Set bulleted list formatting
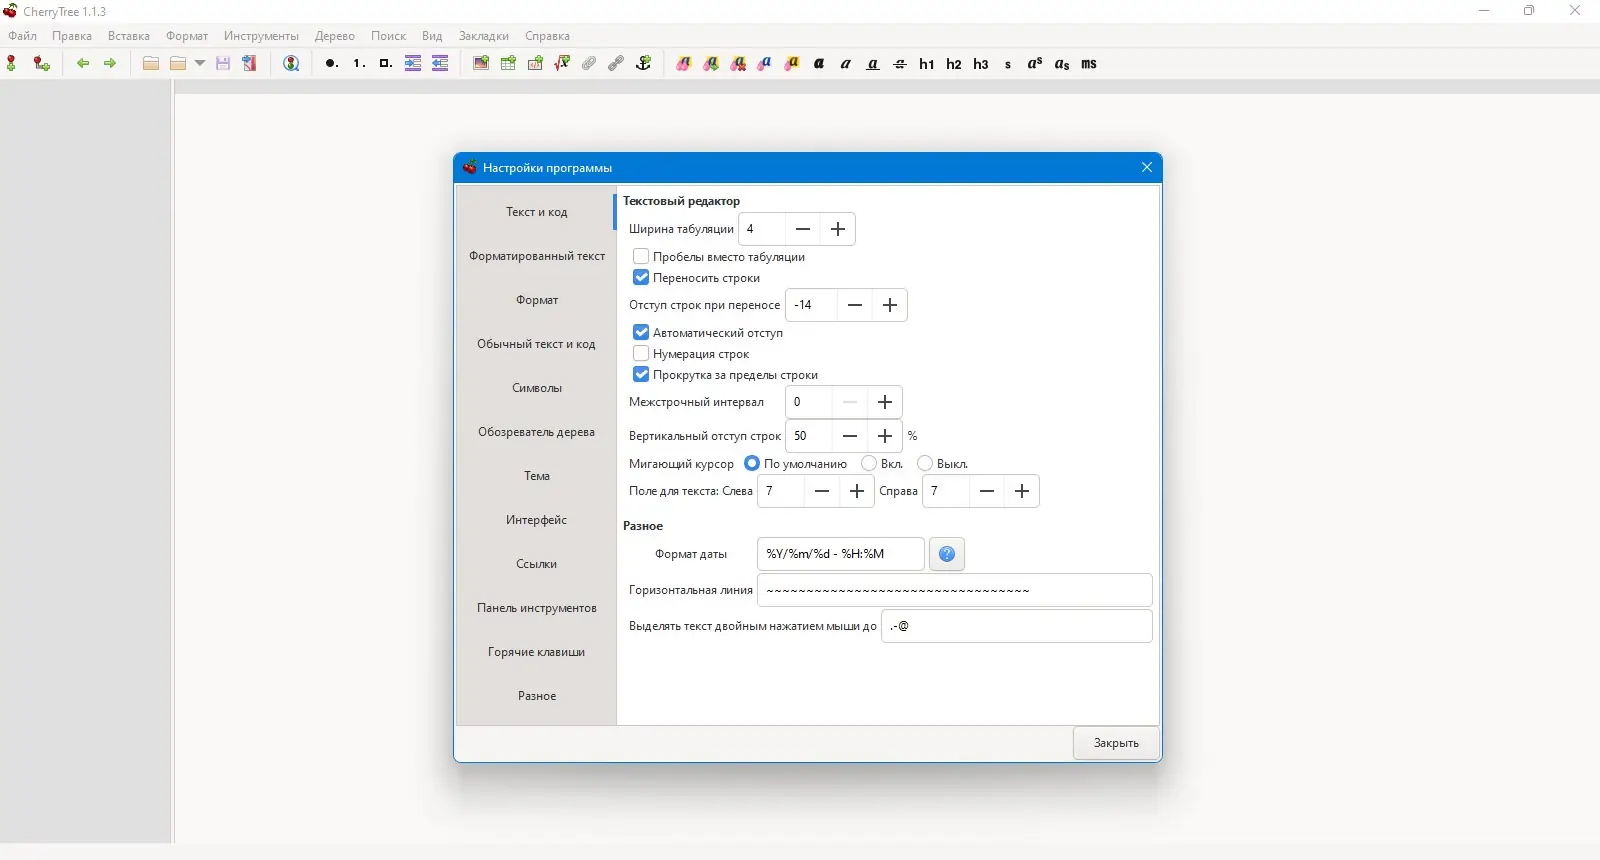Viewport: 1600px width, 860px height. [x=331, y=64]
